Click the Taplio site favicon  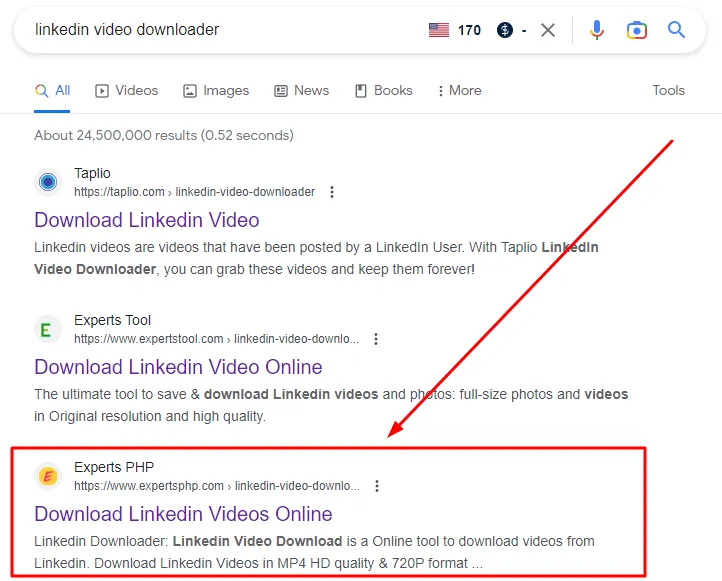48,182
